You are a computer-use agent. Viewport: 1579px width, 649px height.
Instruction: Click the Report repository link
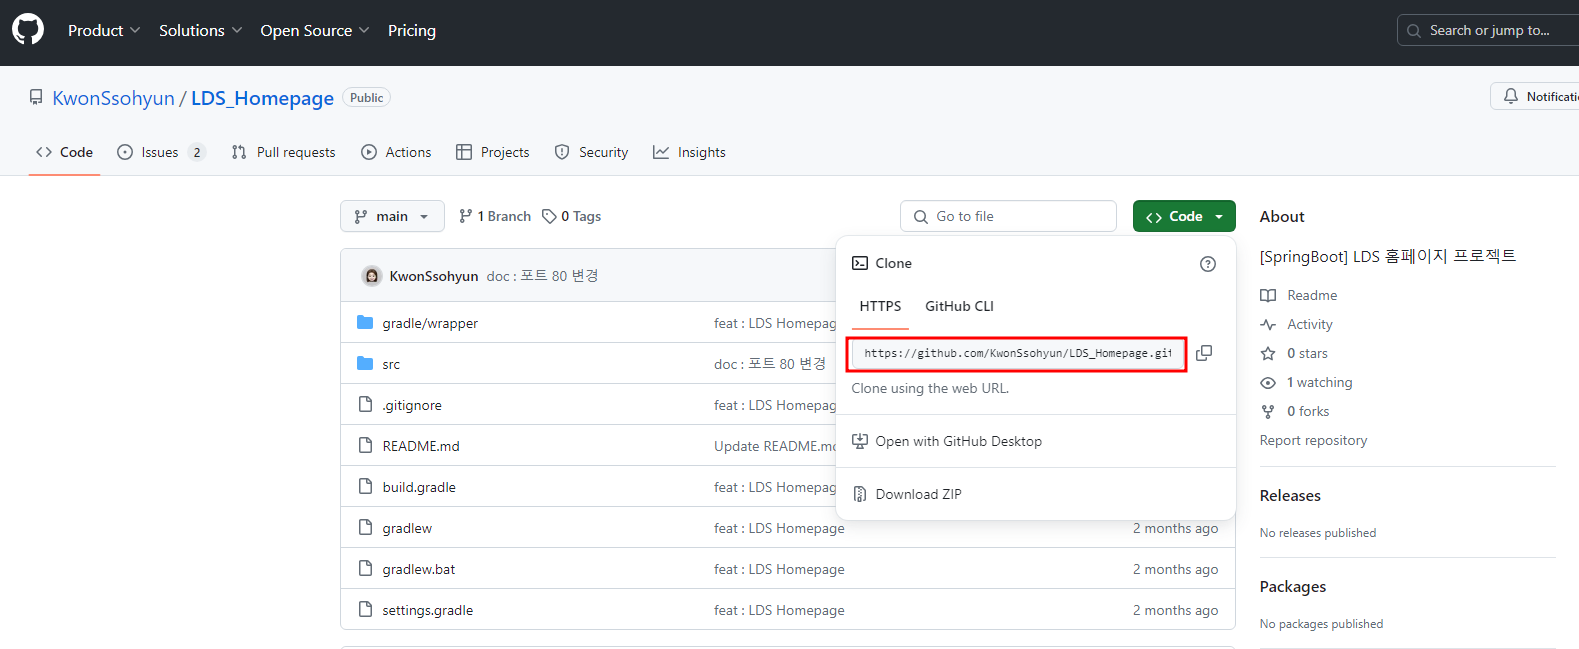pyautogui.click(x=1313, y=440)
